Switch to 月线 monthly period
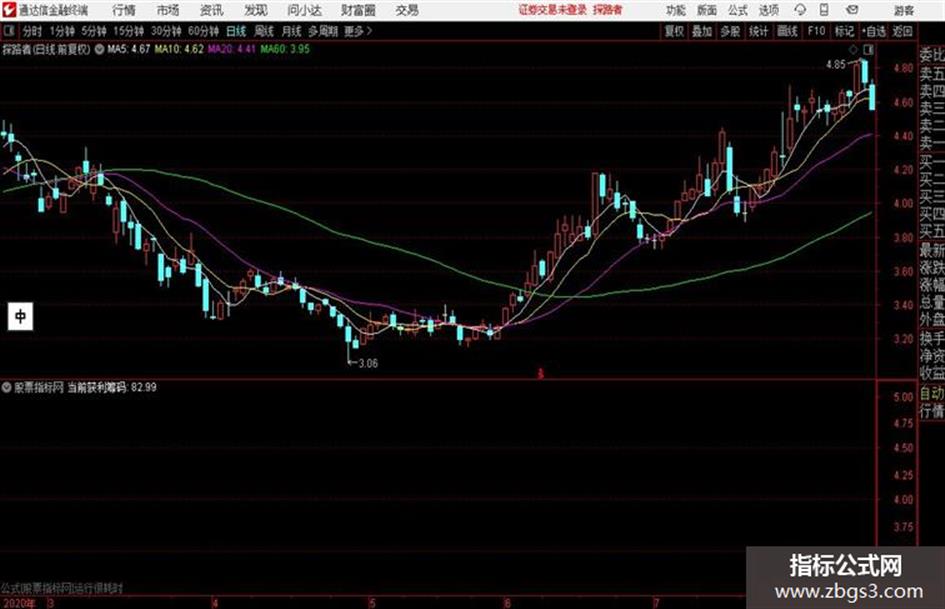Screen dimensions: 945x609 pos(292,31)
